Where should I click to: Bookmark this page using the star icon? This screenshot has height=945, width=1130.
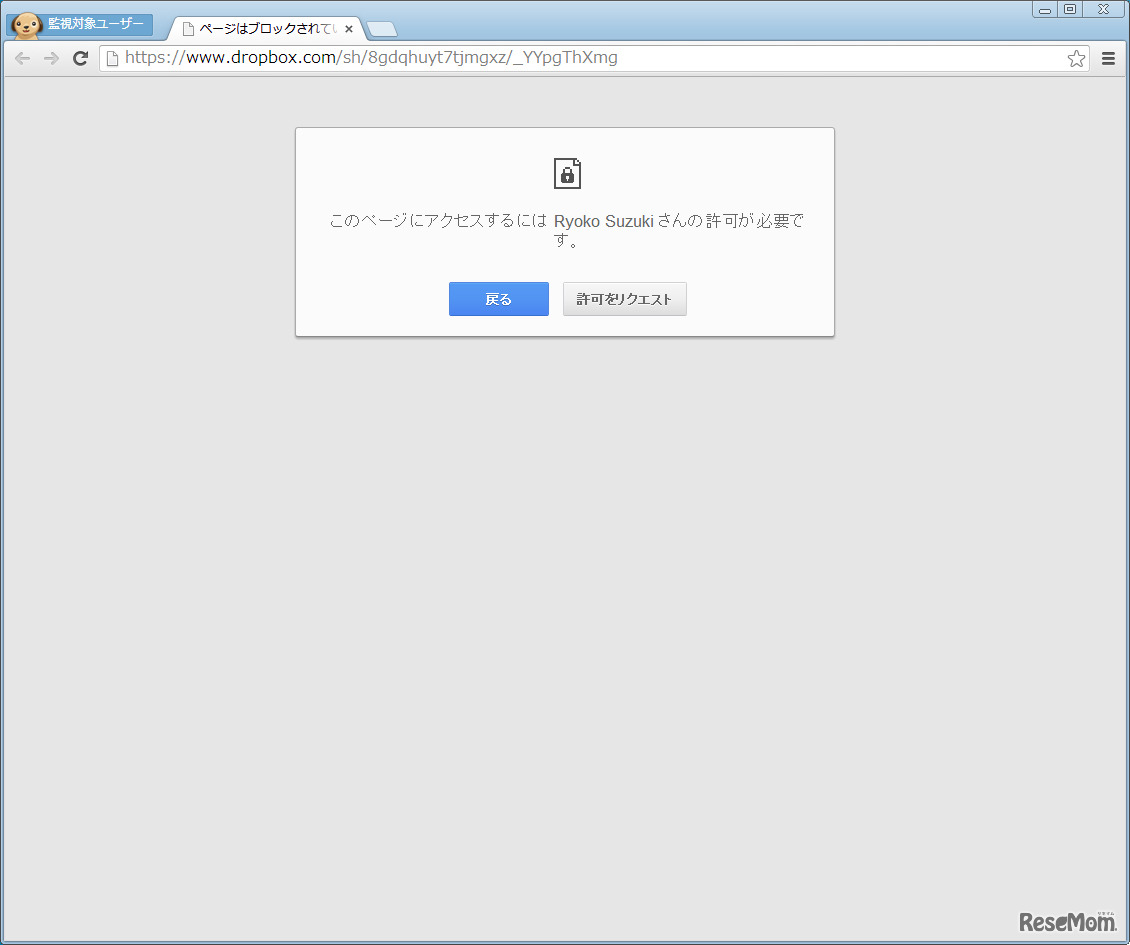pyautogui.click(x=1076, y=58)
